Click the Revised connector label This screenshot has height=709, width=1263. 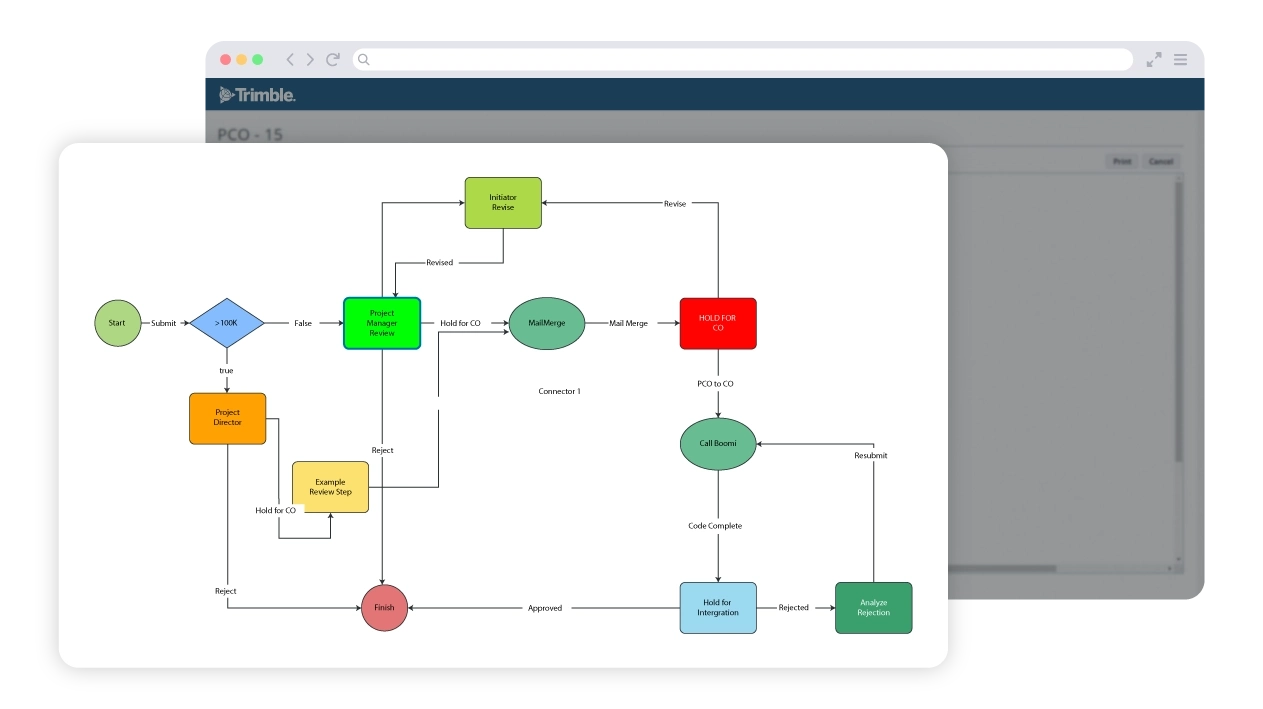click(440, 263)
